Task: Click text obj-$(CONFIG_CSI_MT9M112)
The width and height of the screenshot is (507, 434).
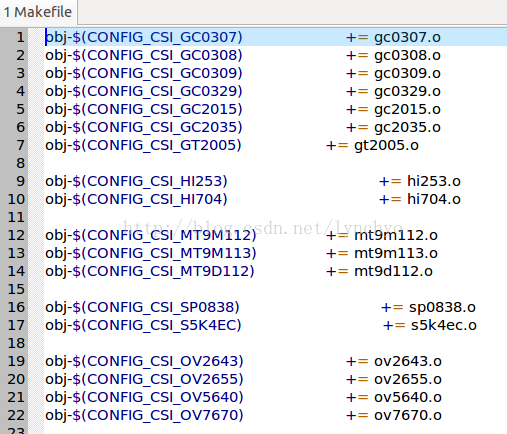Action: coord(151,235)
